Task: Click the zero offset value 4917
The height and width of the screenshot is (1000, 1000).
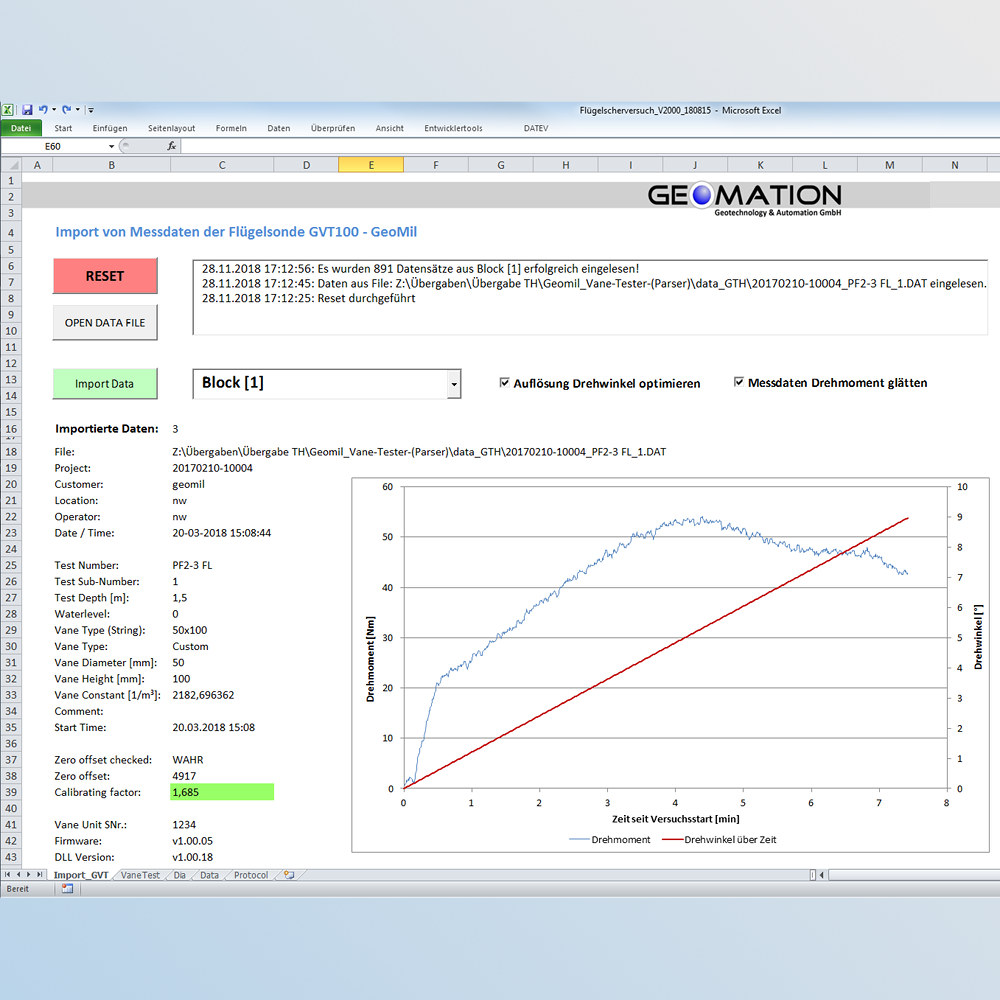Action: point(184,776)
